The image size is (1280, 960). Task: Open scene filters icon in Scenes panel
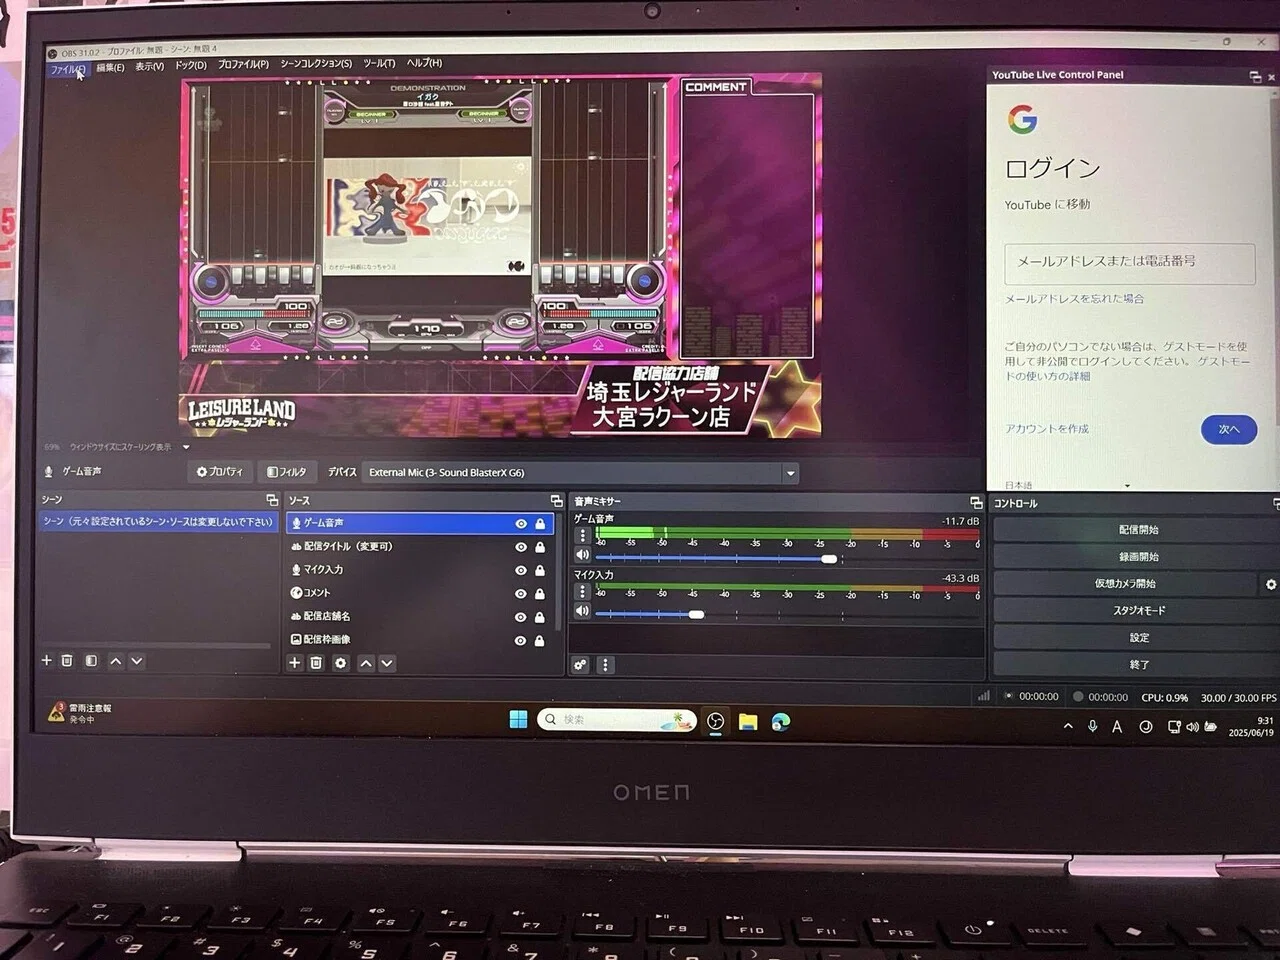pos(91,661)
